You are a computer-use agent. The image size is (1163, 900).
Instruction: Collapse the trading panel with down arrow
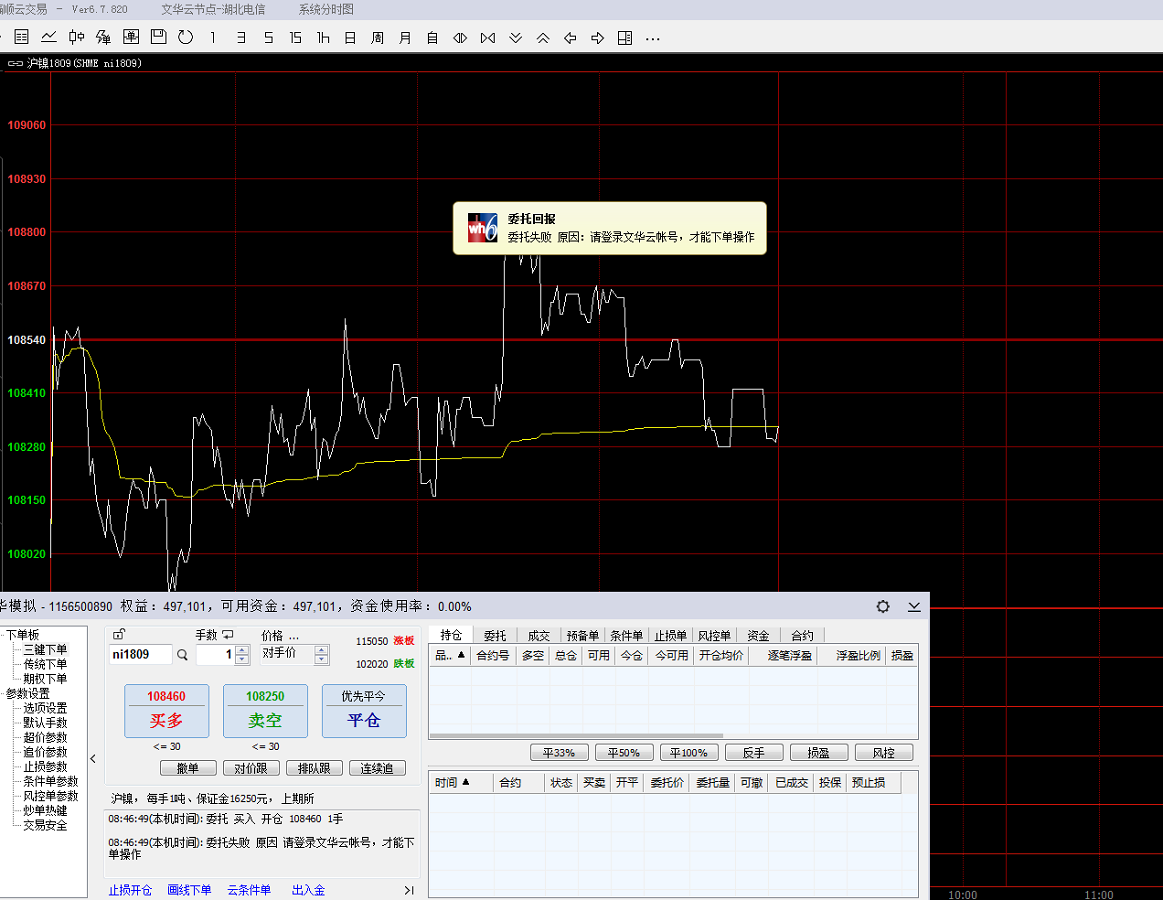[914, 606]
